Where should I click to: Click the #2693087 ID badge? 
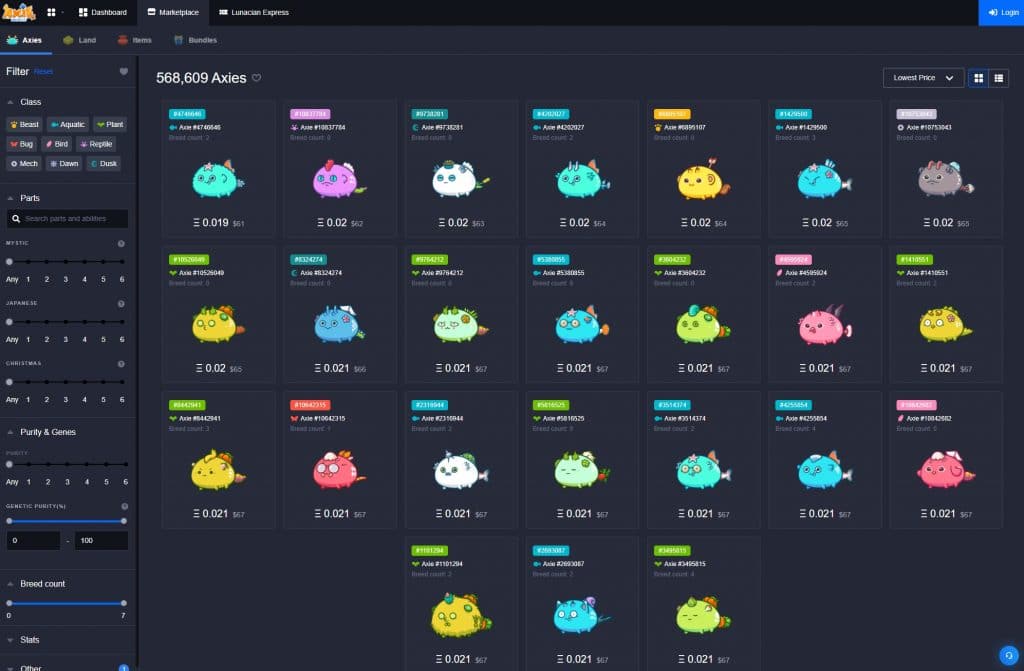[551, 551]
